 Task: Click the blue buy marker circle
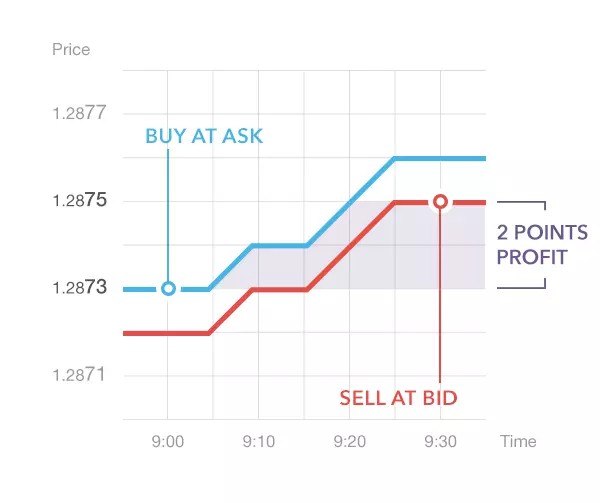click(168, 288)
